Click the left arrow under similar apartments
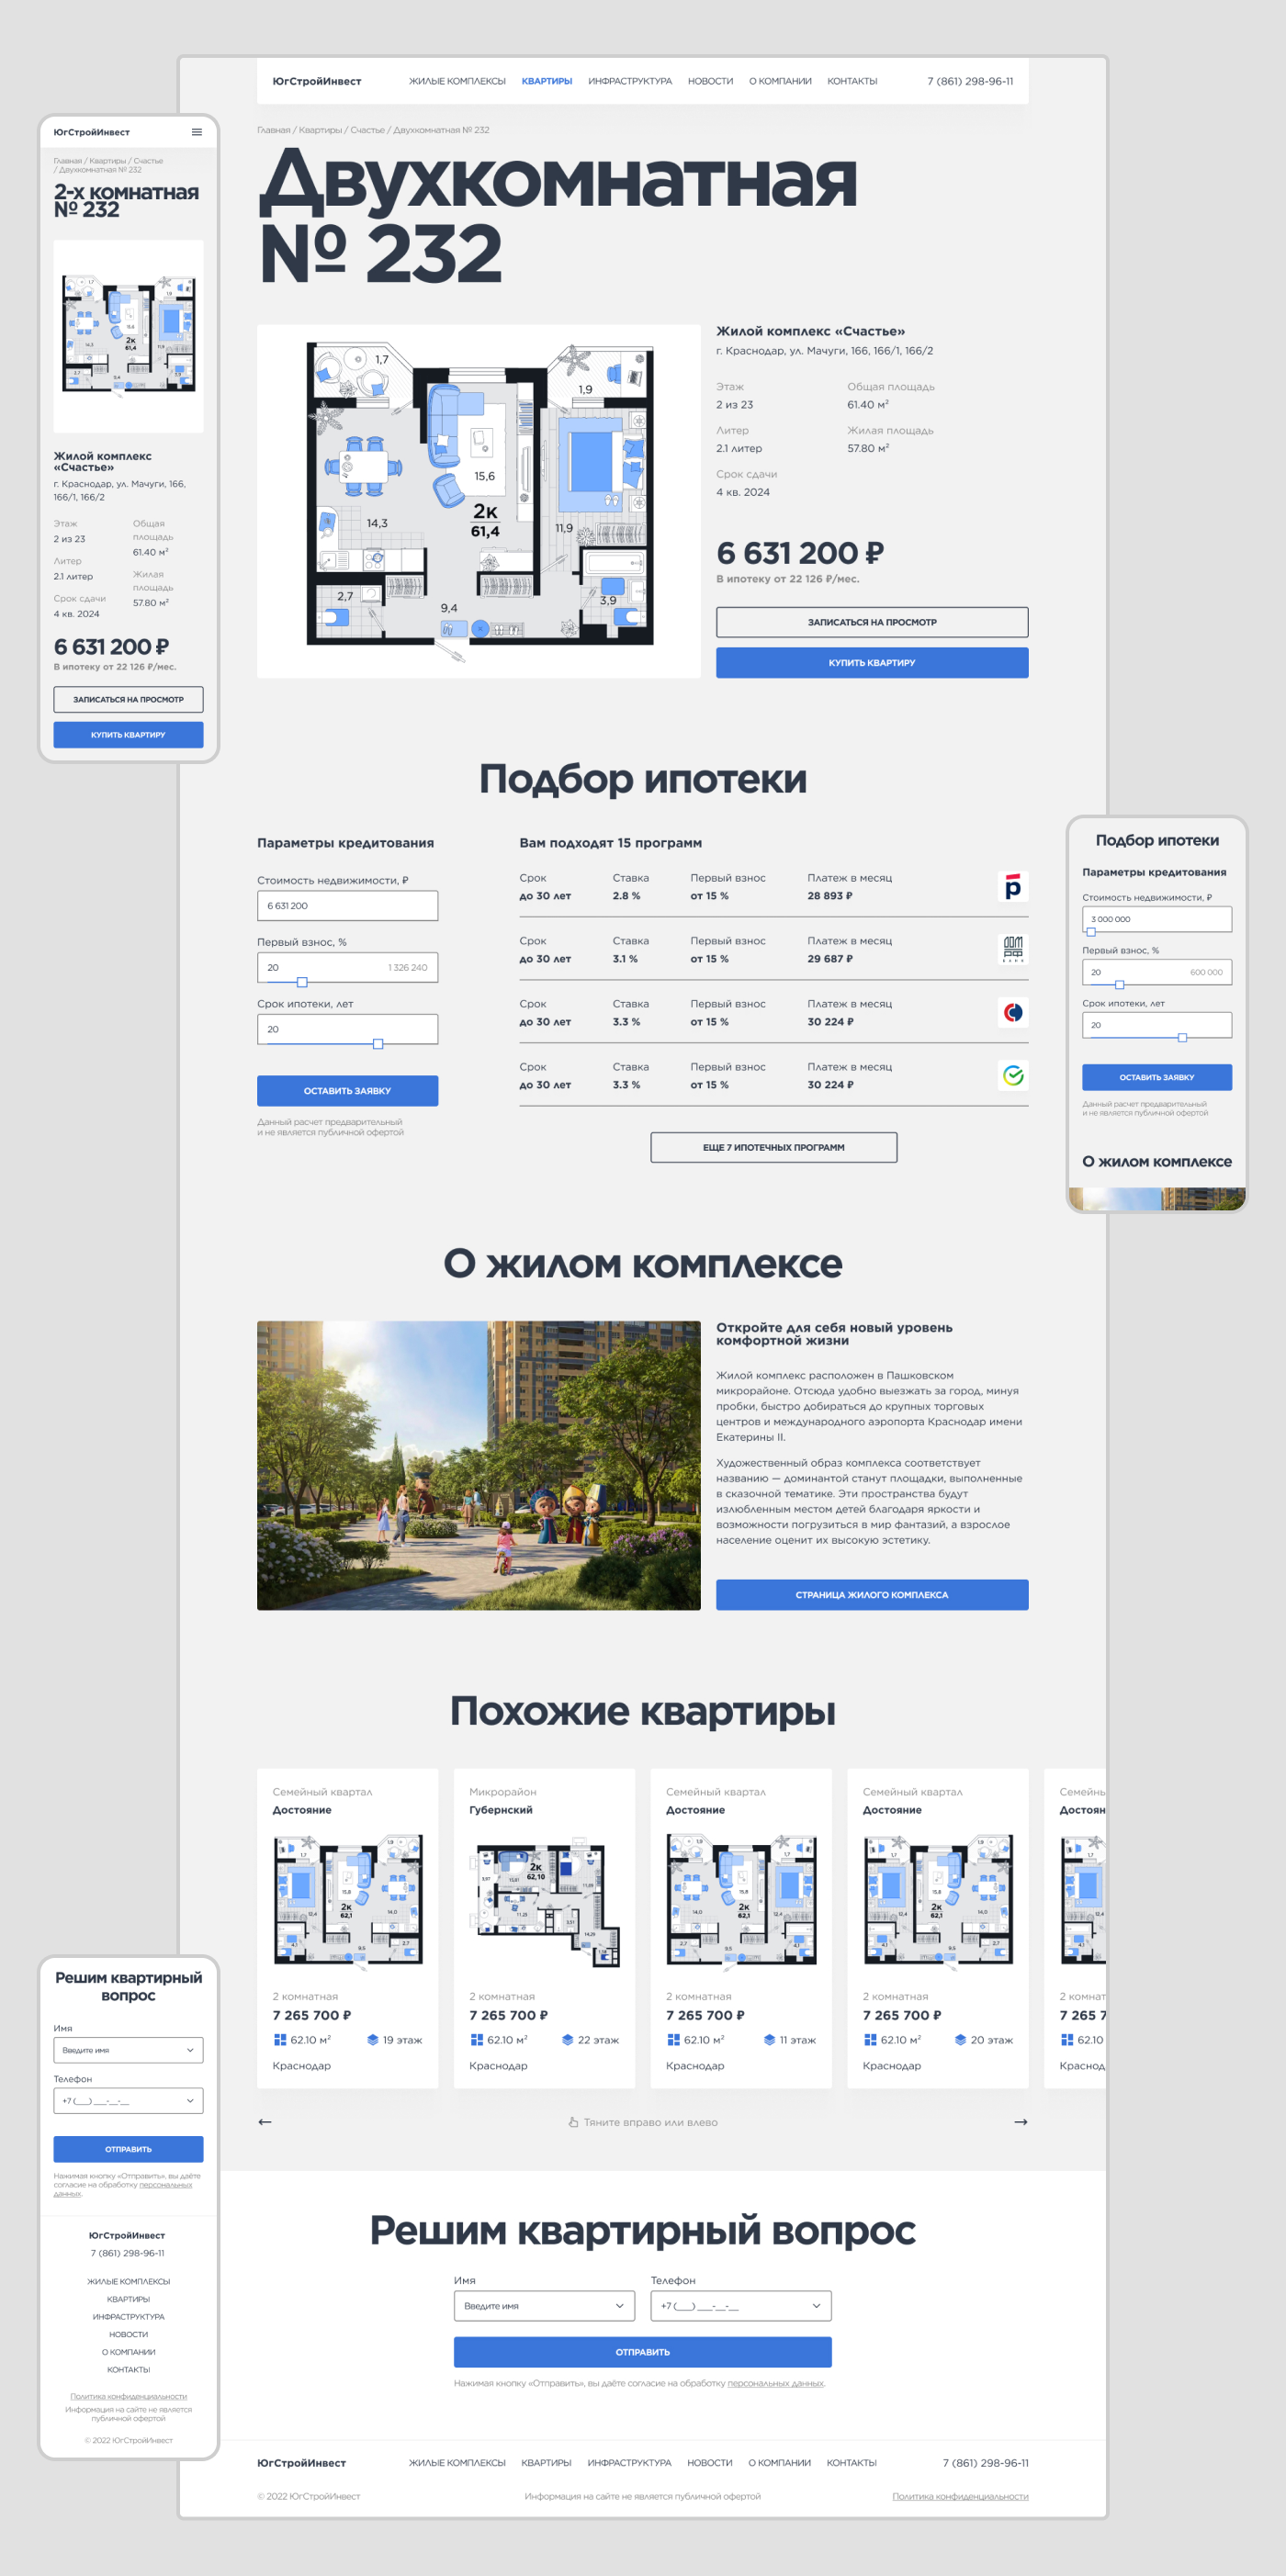The image size is (1286, 2576). (x=265, y=2122)
